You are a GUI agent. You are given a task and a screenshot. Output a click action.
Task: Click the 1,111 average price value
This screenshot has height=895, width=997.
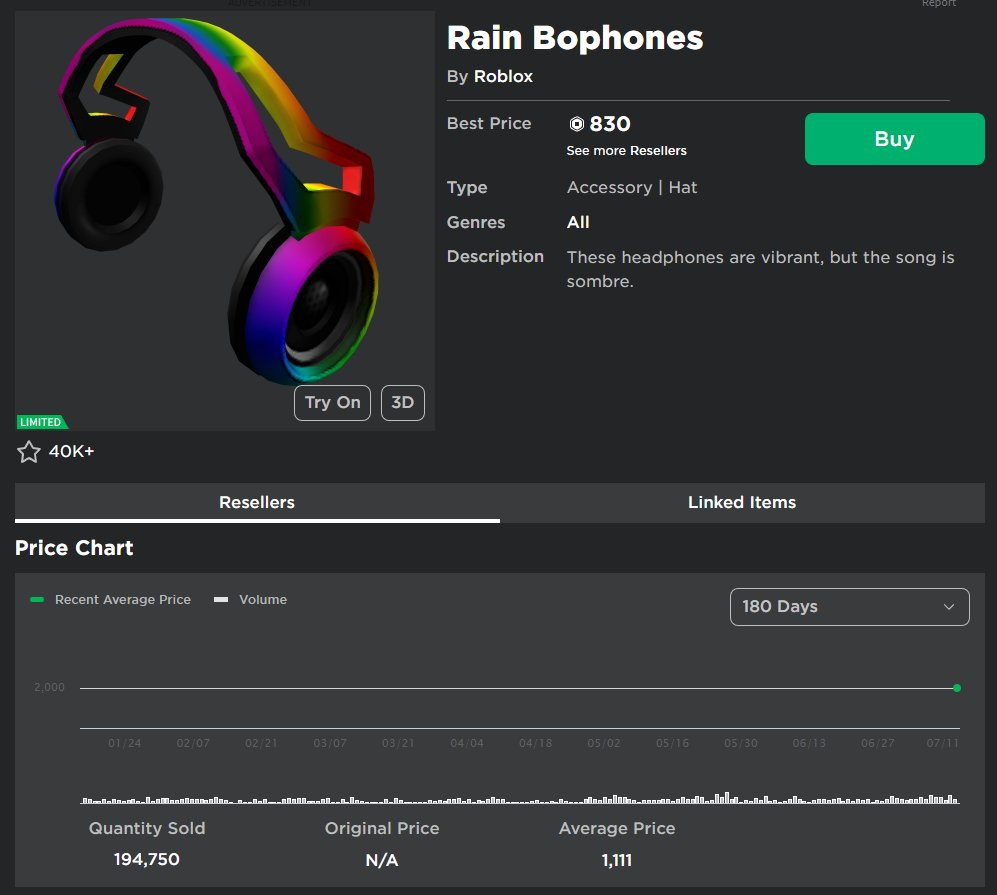(x=617, y=860)
